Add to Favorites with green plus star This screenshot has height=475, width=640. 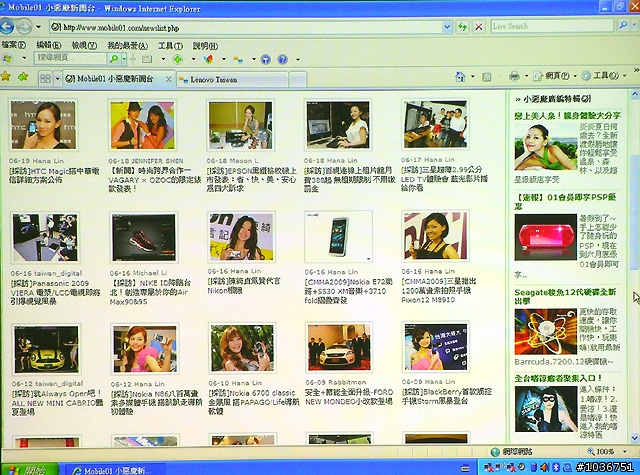[23, 77]
